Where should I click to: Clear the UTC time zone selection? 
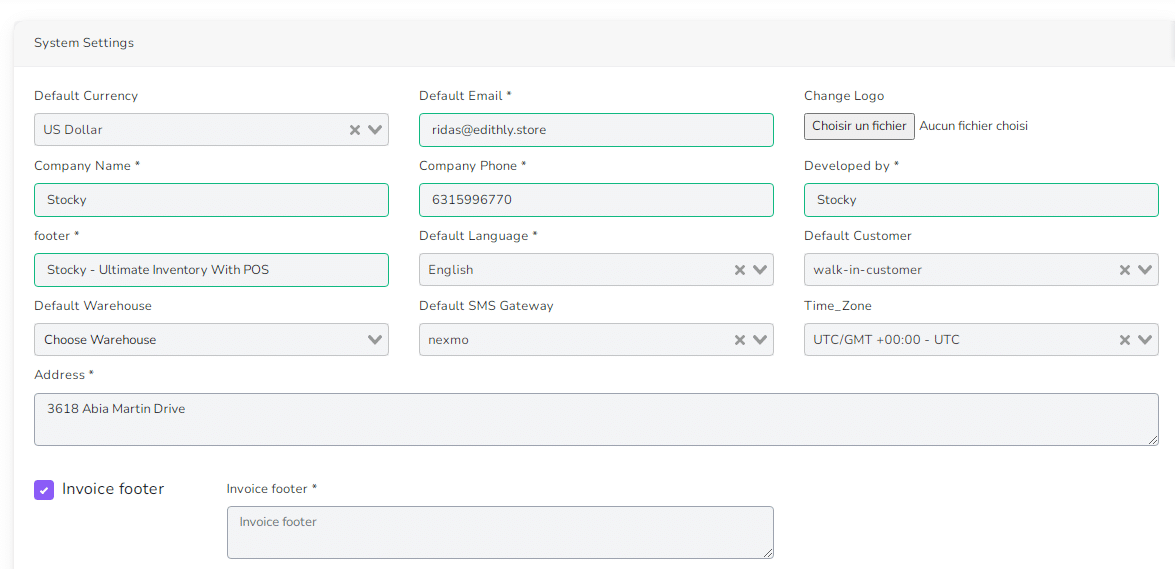click(x=1125, y=340)
